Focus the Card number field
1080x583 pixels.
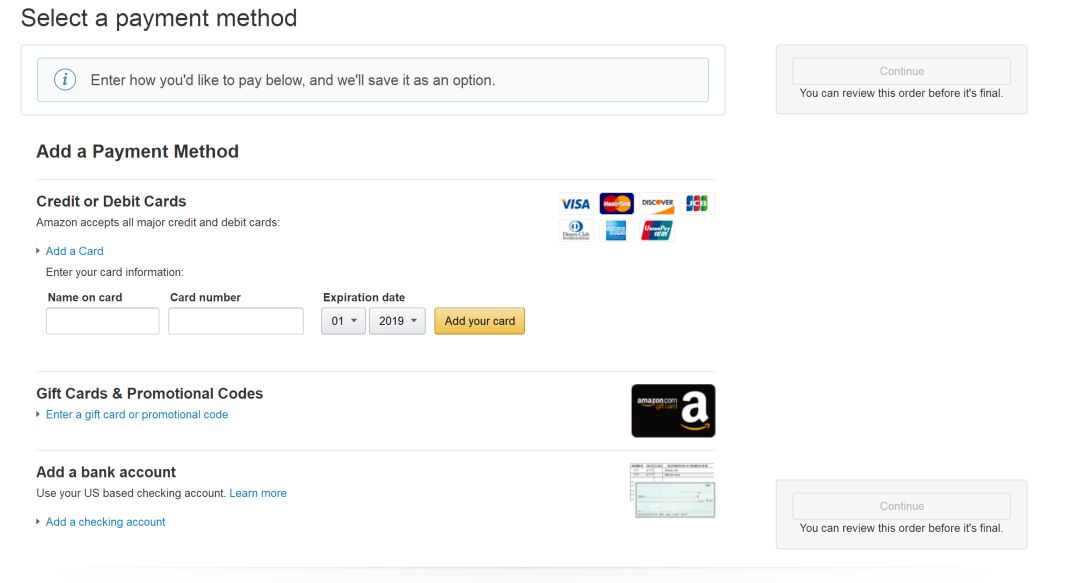coord(236,321)
